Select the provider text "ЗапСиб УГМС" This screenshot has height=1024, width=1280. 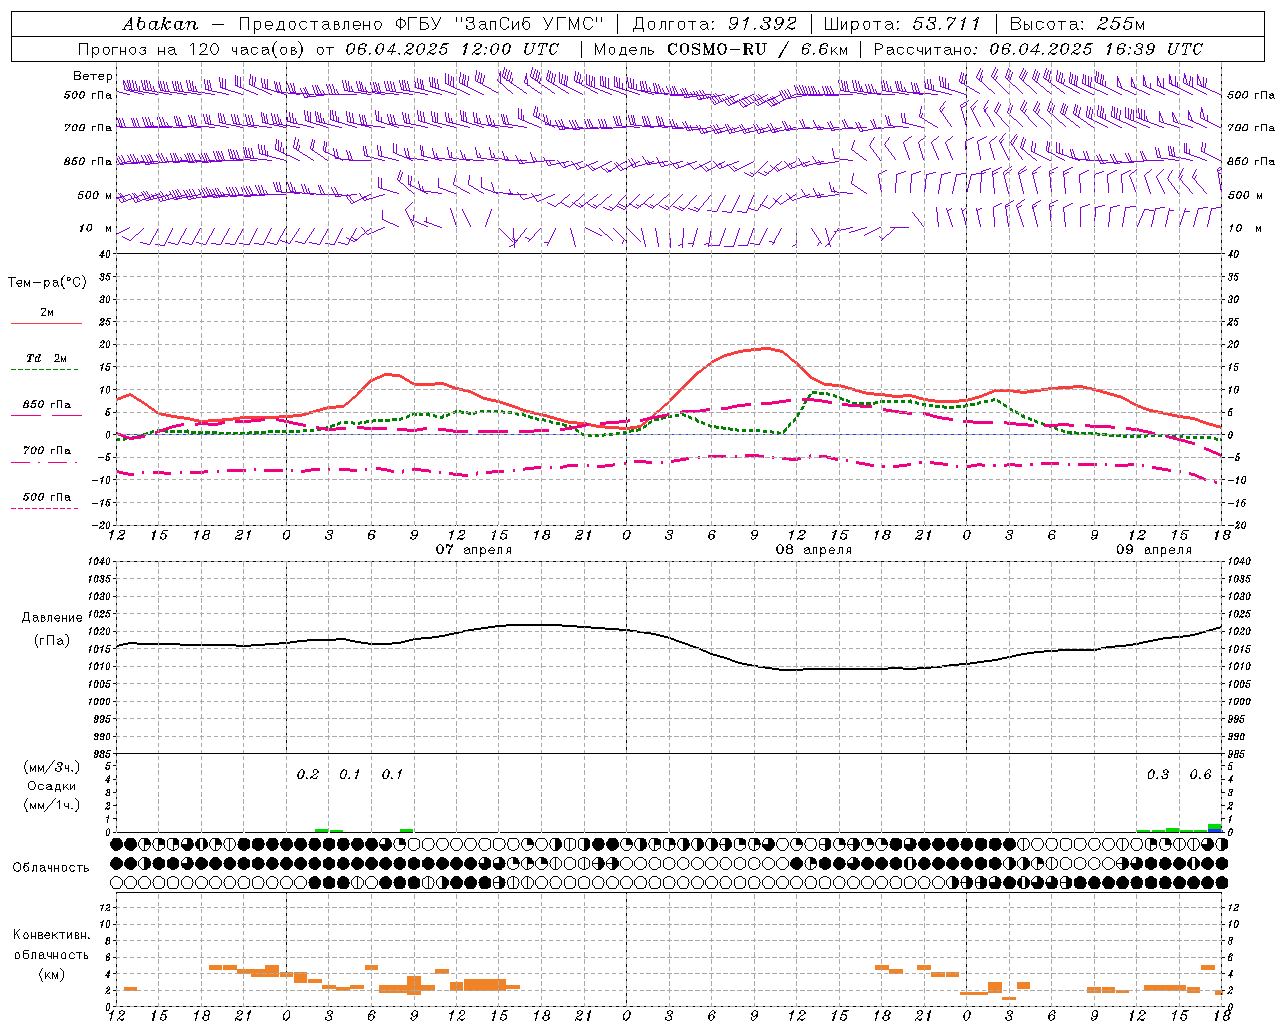[529, 23]
